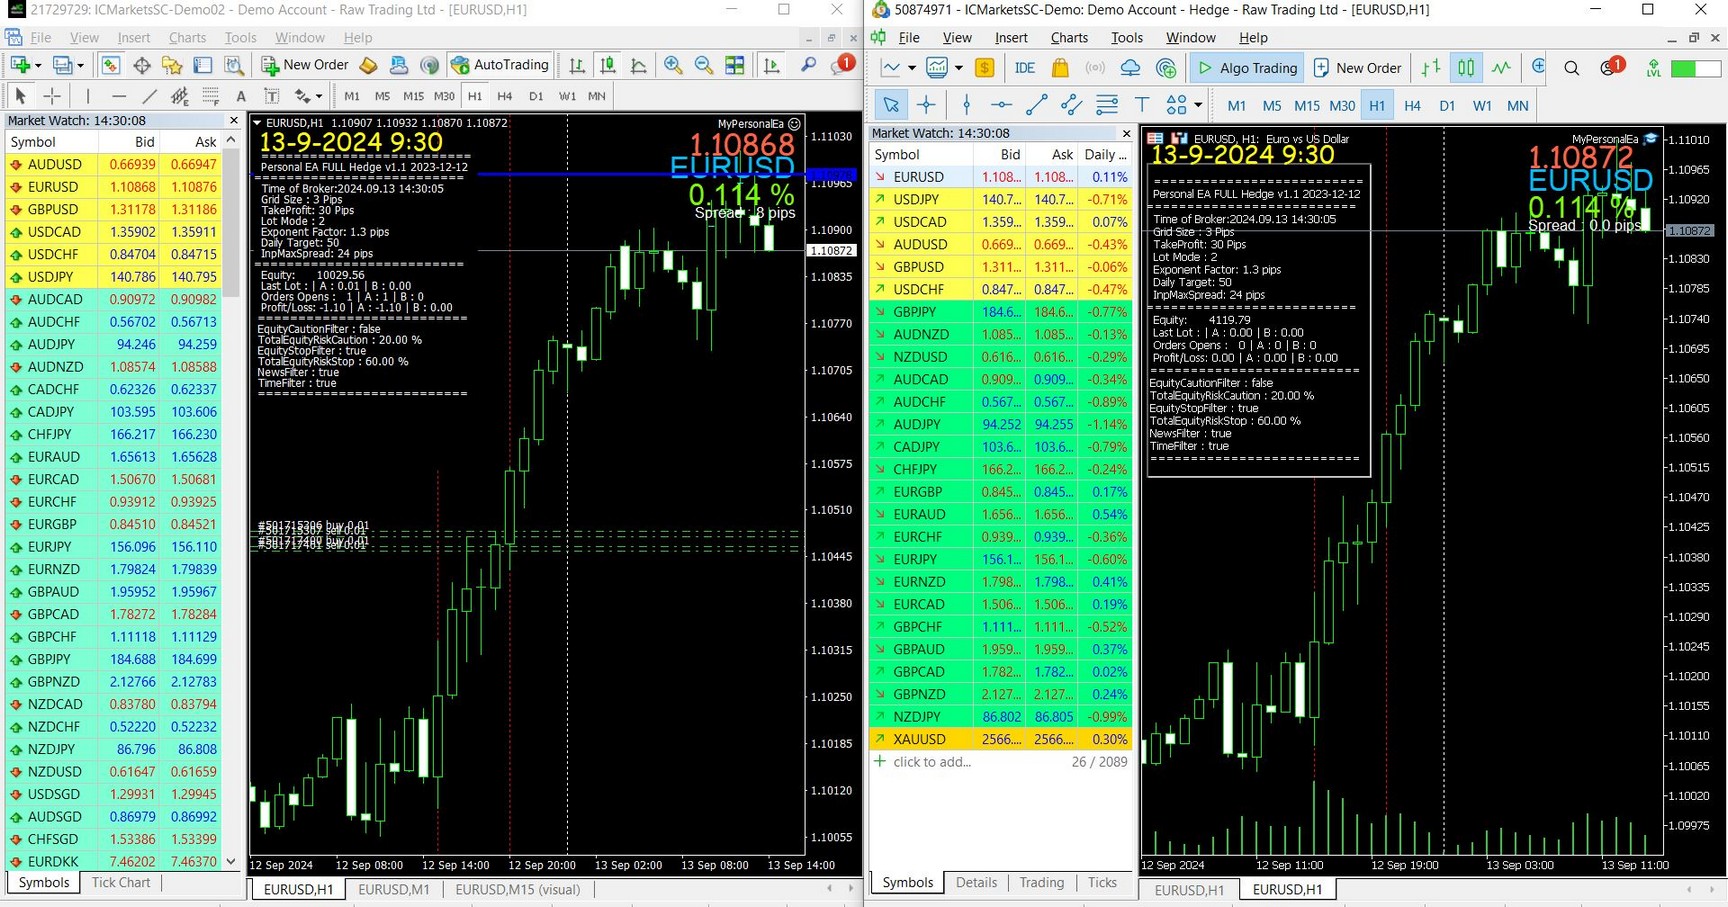This screenshot has height=907, width=1728.
Task: Zoom in on the MT4 chart
Action: pos(673,65)
